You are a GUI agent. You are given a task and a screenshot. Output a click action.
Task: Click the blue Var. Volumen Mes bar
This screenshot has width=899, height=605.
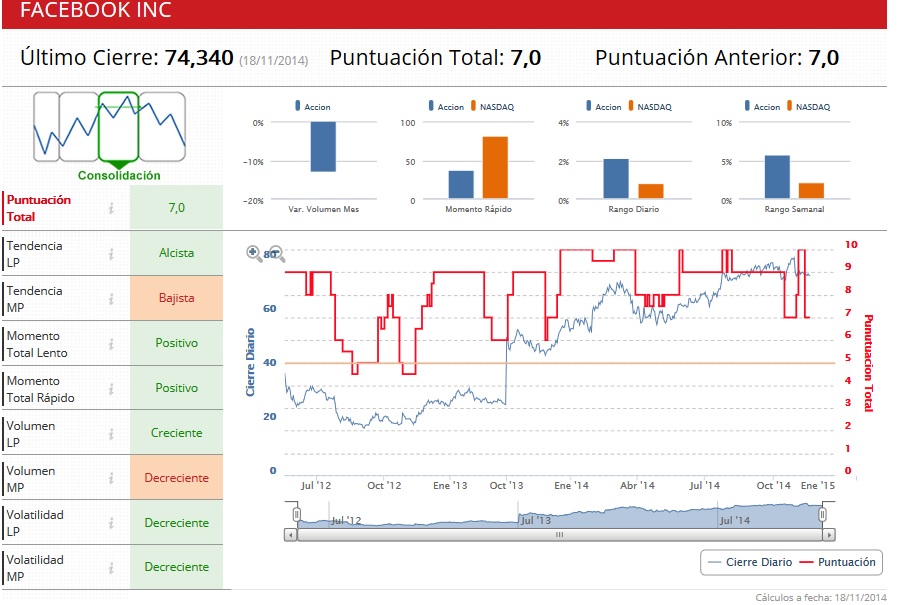click(x=323, y=147)
